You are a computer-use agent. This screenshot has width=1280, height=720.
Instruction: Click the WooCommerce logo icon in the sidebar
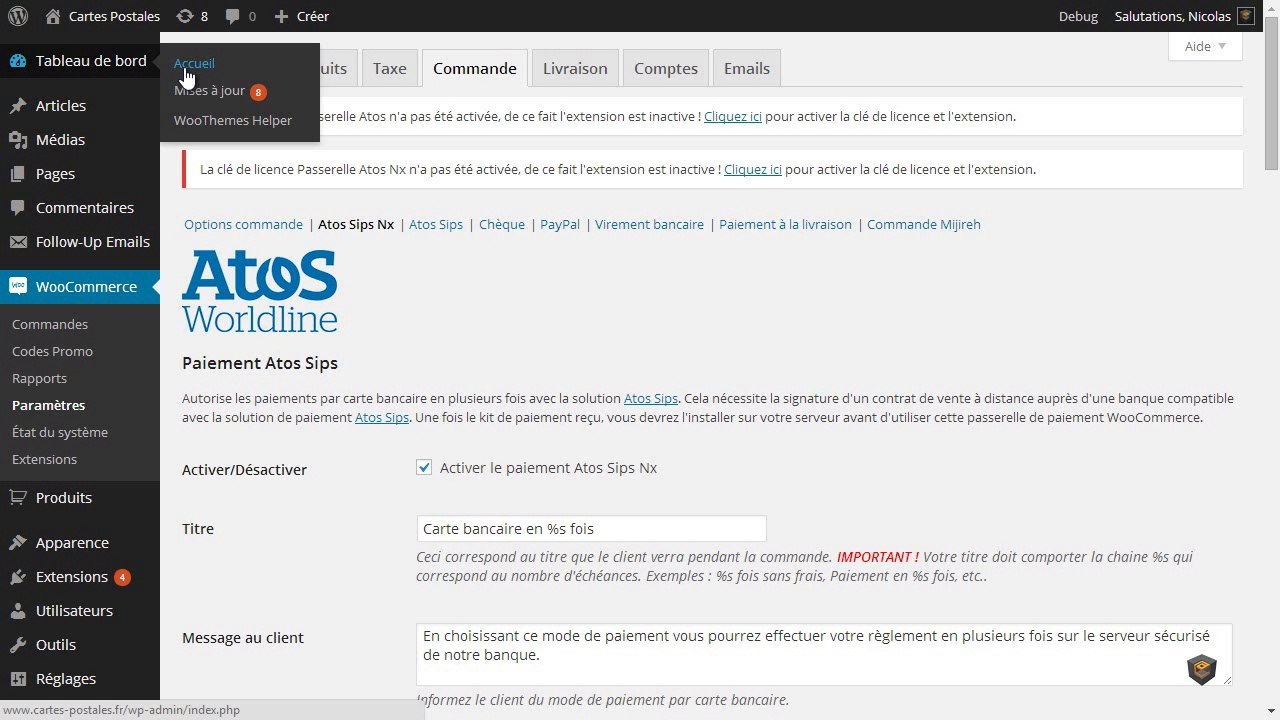coord(18,286)
